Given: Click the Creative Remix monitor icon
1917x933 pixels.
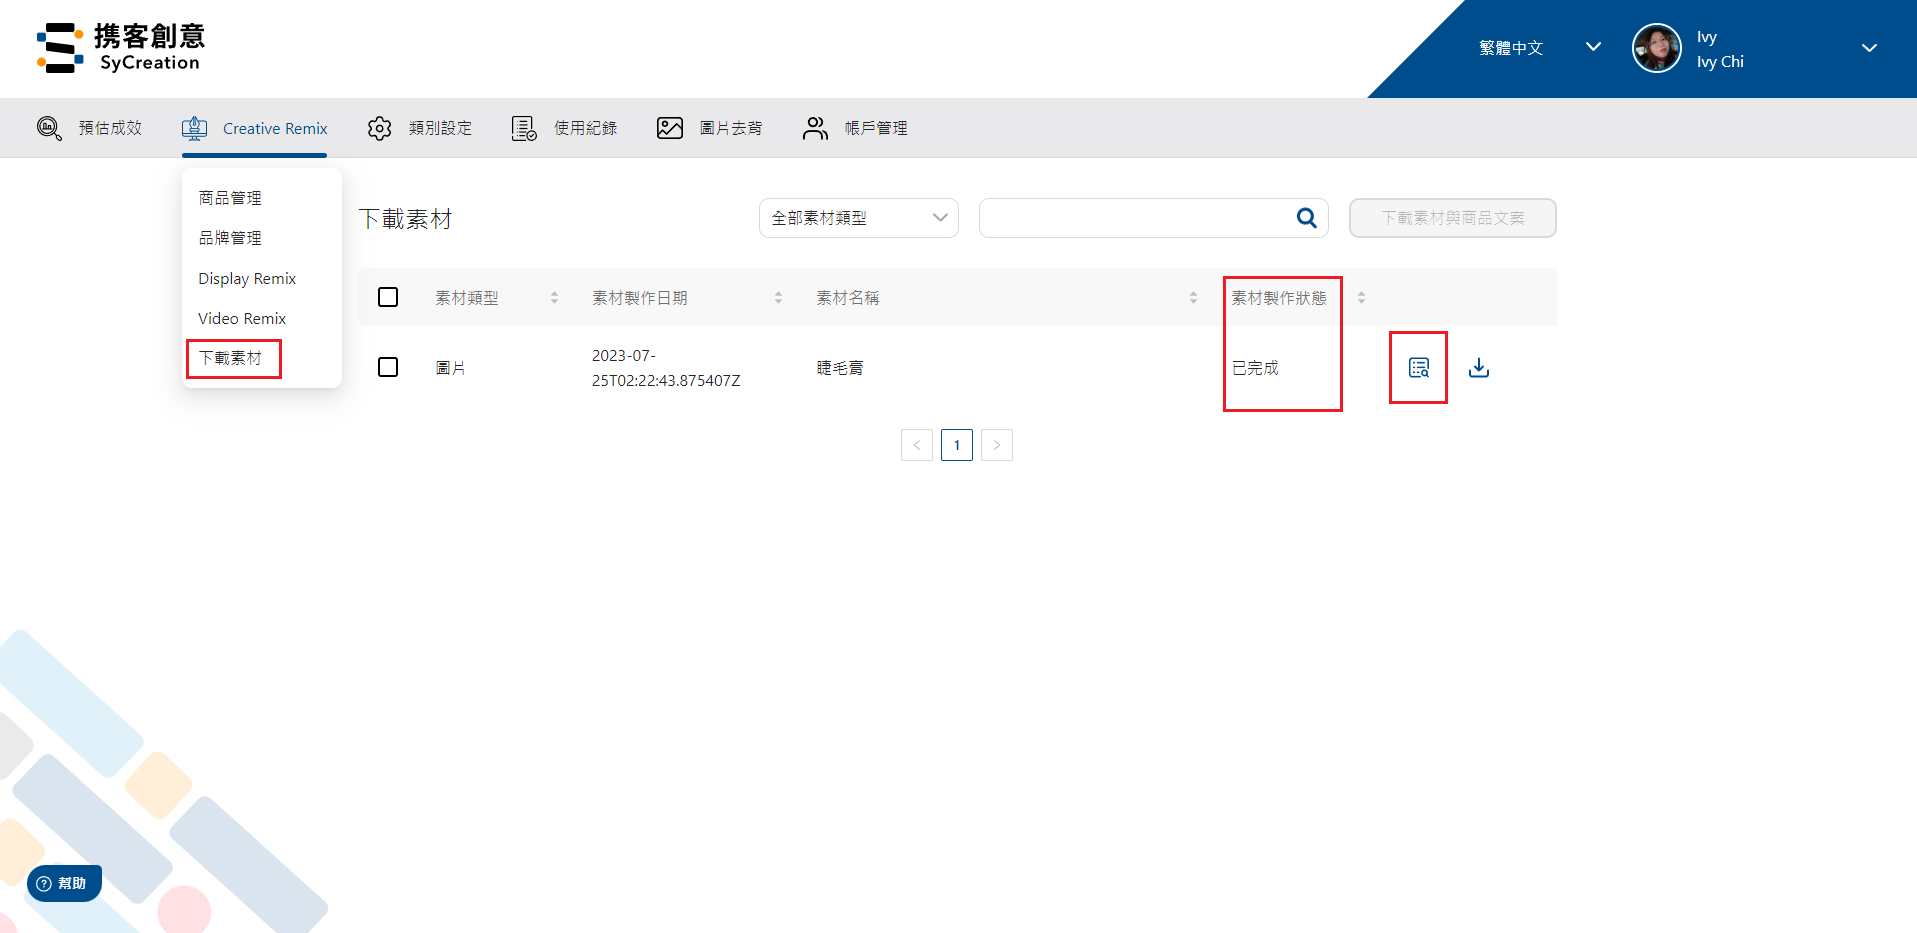Looking at the screenshot, I should [x=195, y=128].
